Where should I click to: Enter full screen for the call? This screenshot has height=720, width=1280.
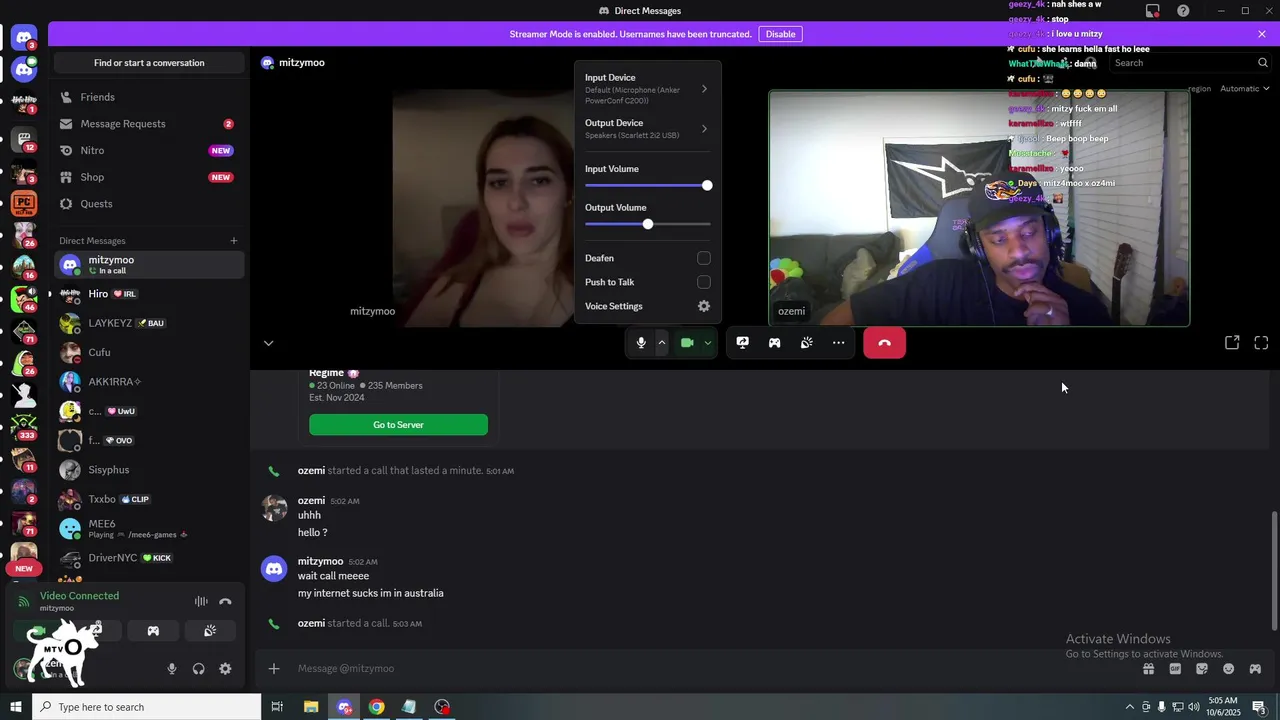1261,343
